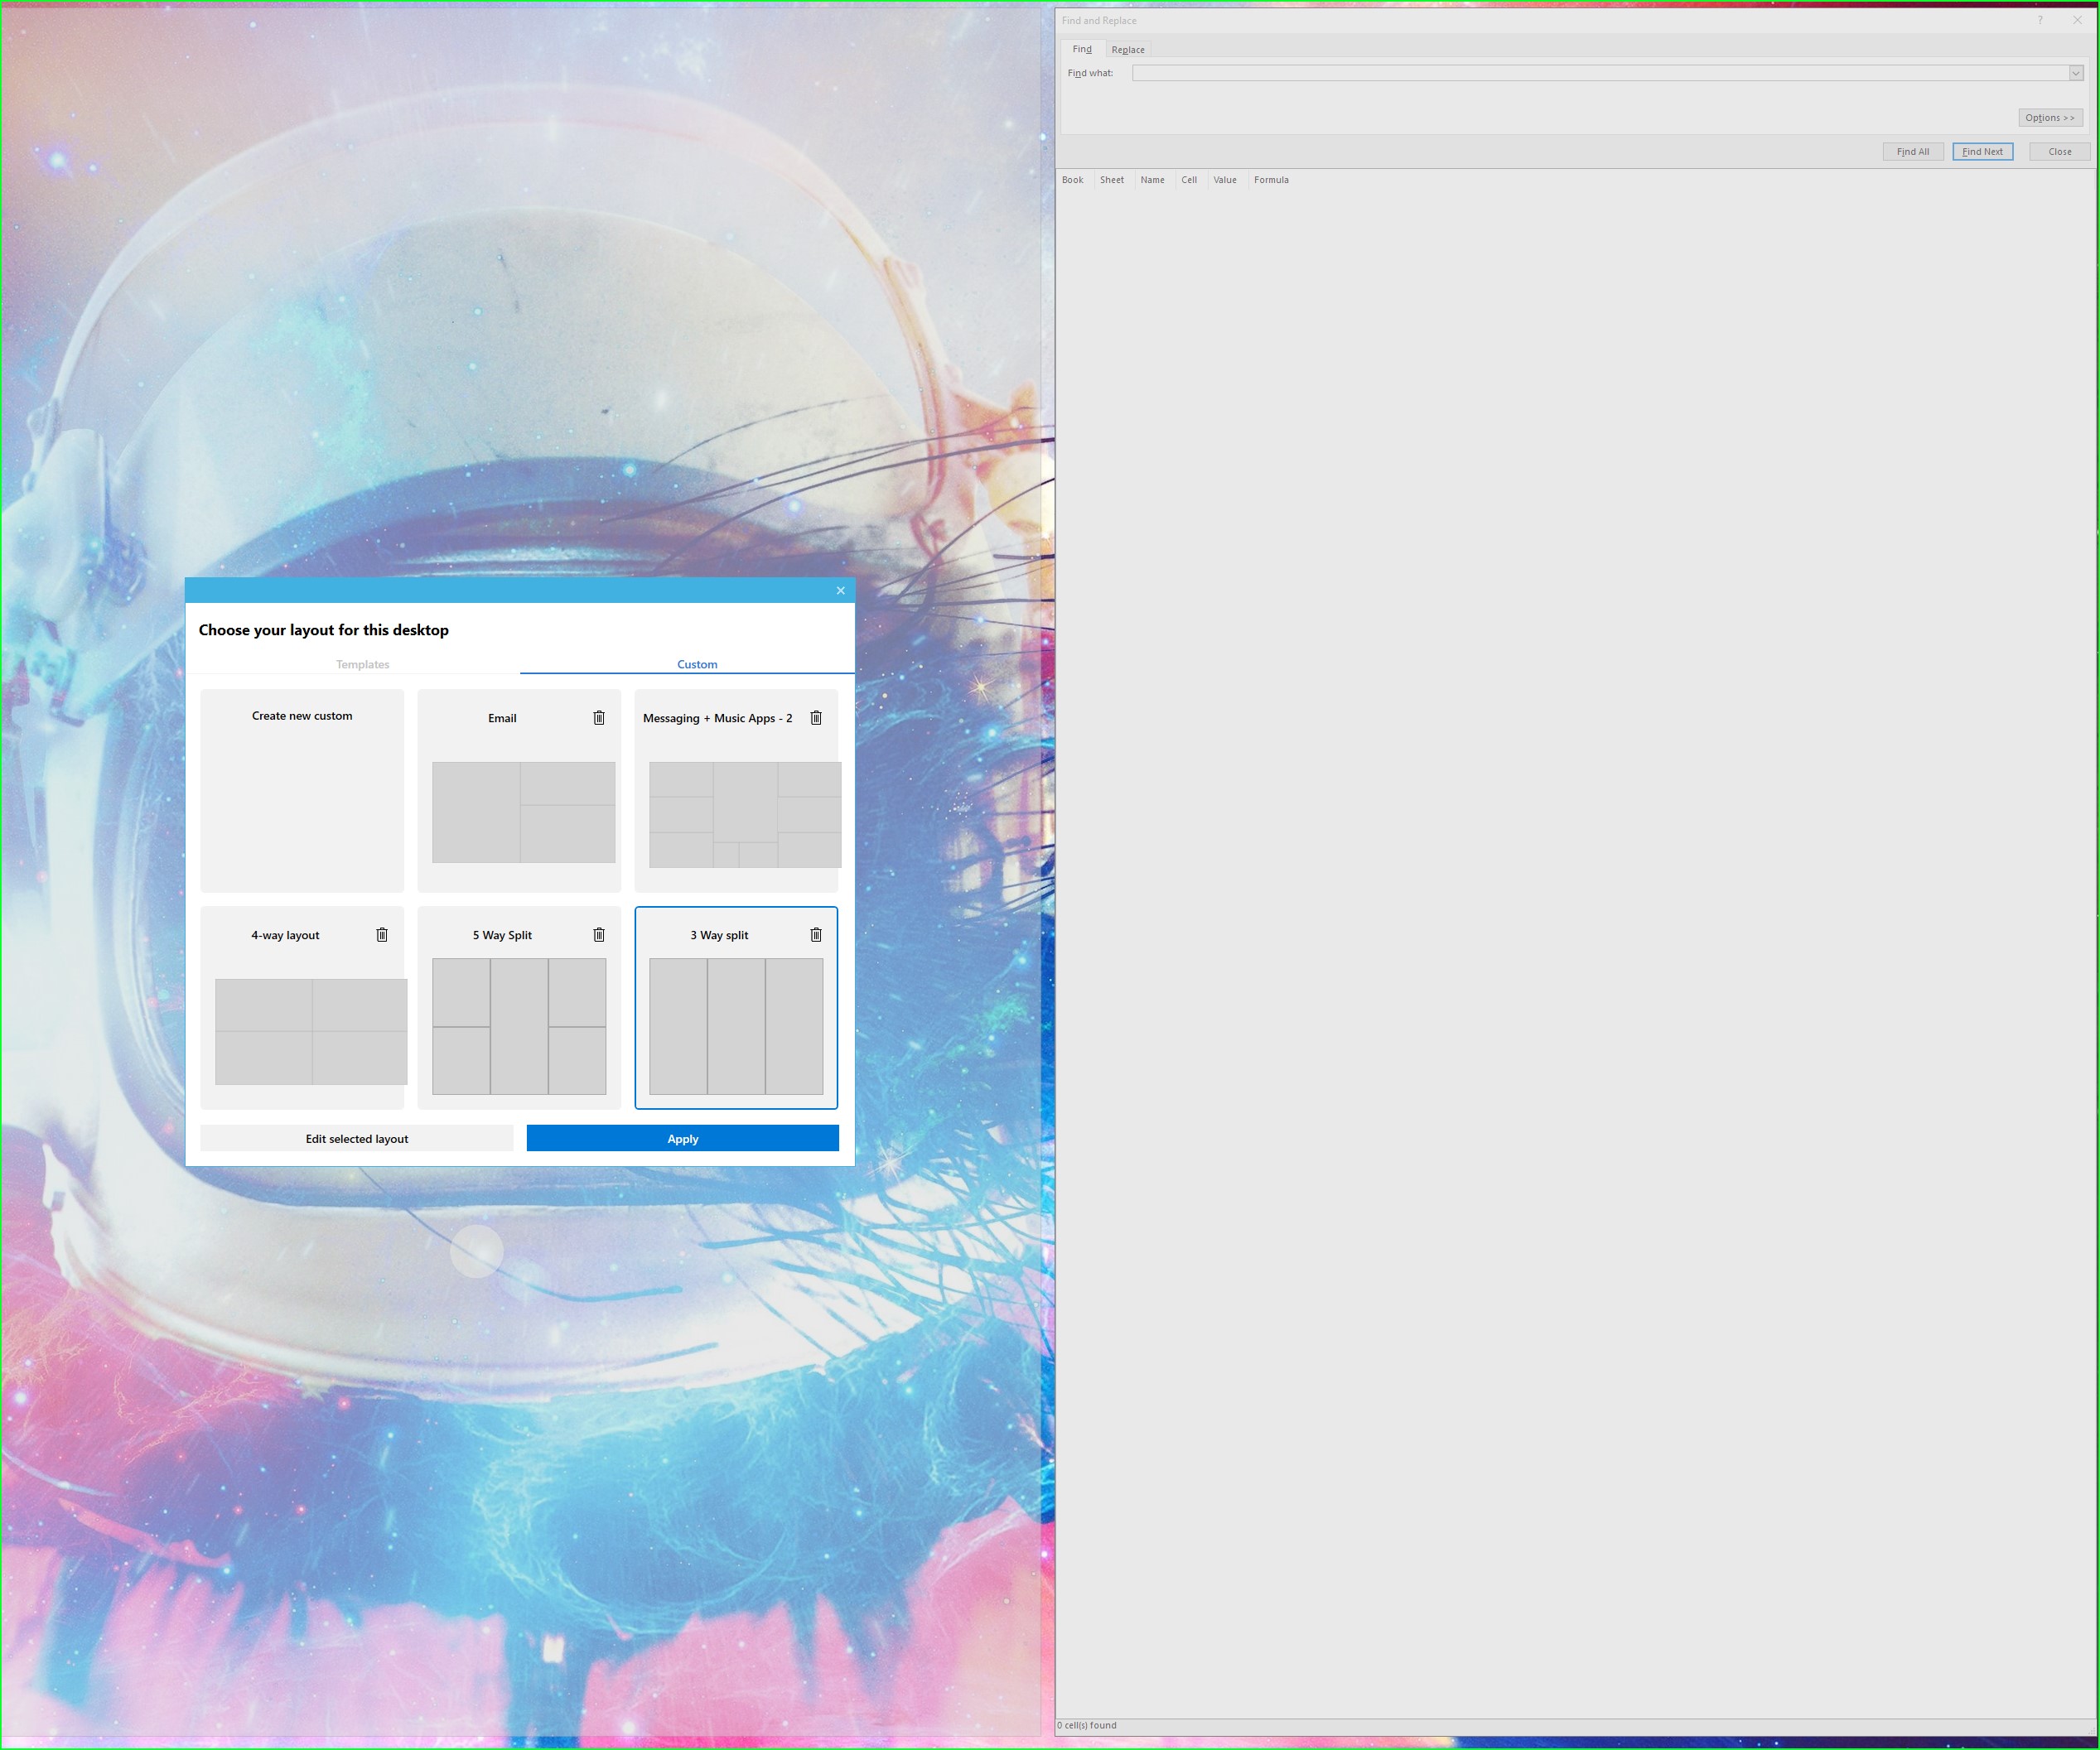Delete the 4-way layout
The image size is (2100, 1750).
coord(382,935)
